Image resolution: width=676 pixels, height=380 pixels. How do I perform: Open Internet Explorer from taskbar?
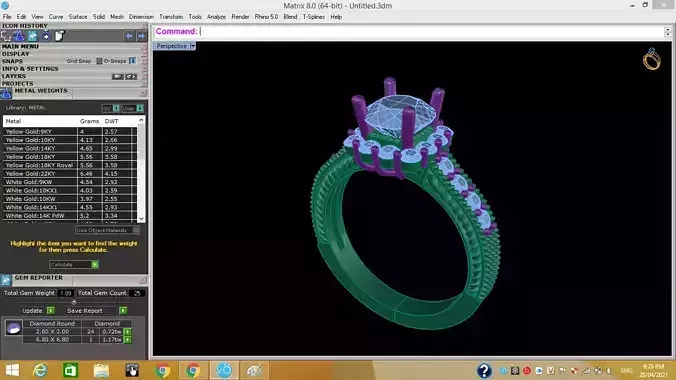pyautogui.click(x=41, y=370)
